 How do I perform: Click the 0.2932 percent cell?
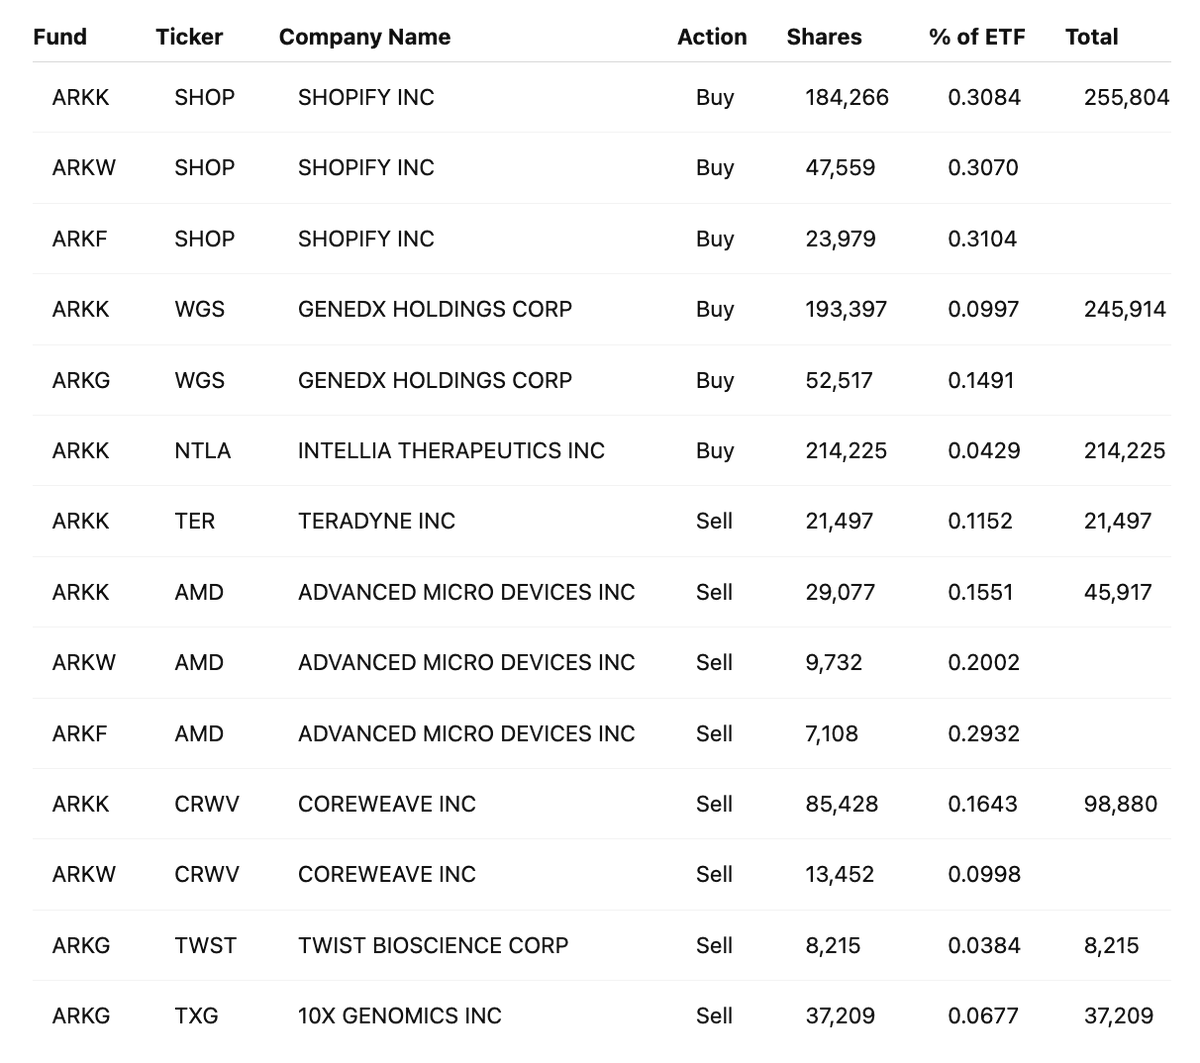[984, 733]
